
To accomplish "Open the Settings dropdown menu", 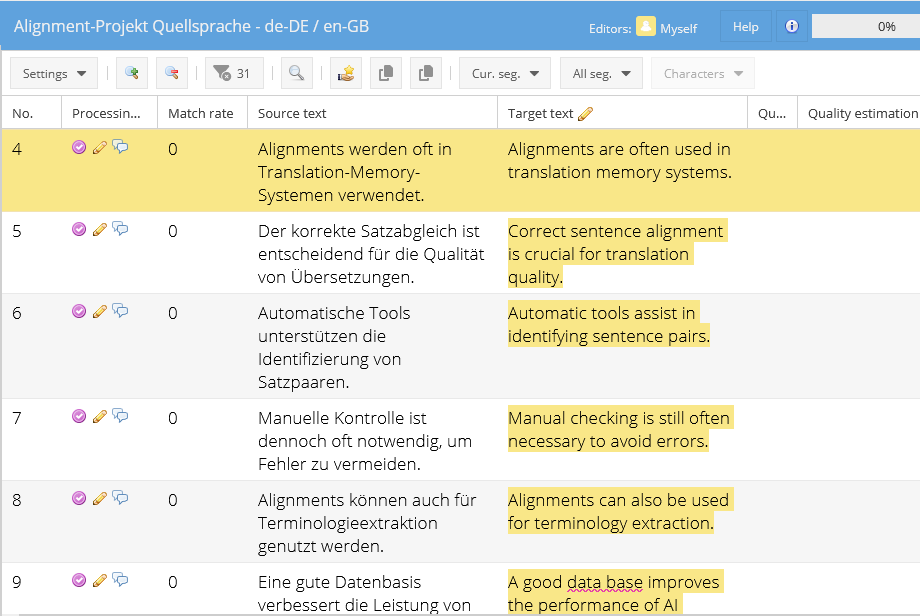I will tap(54, 74).
